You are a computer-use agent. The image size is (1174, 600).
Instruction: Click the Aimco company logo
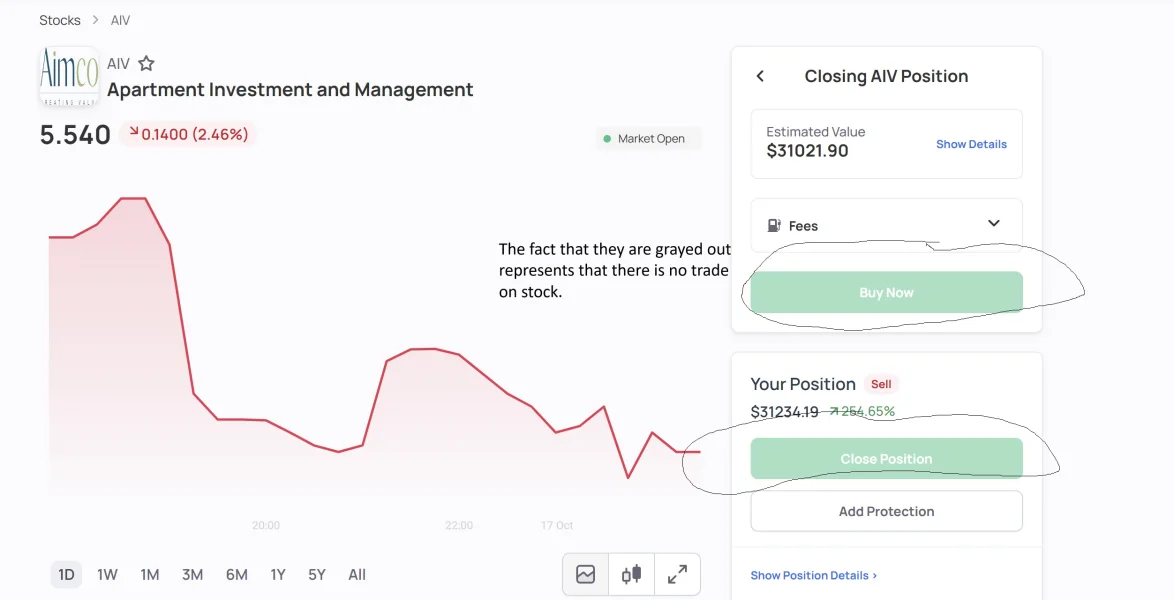[x=69, y=75]
